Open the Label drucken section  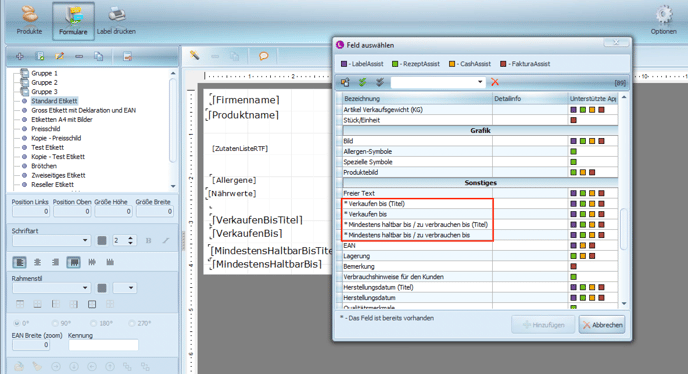click(116, 20)
